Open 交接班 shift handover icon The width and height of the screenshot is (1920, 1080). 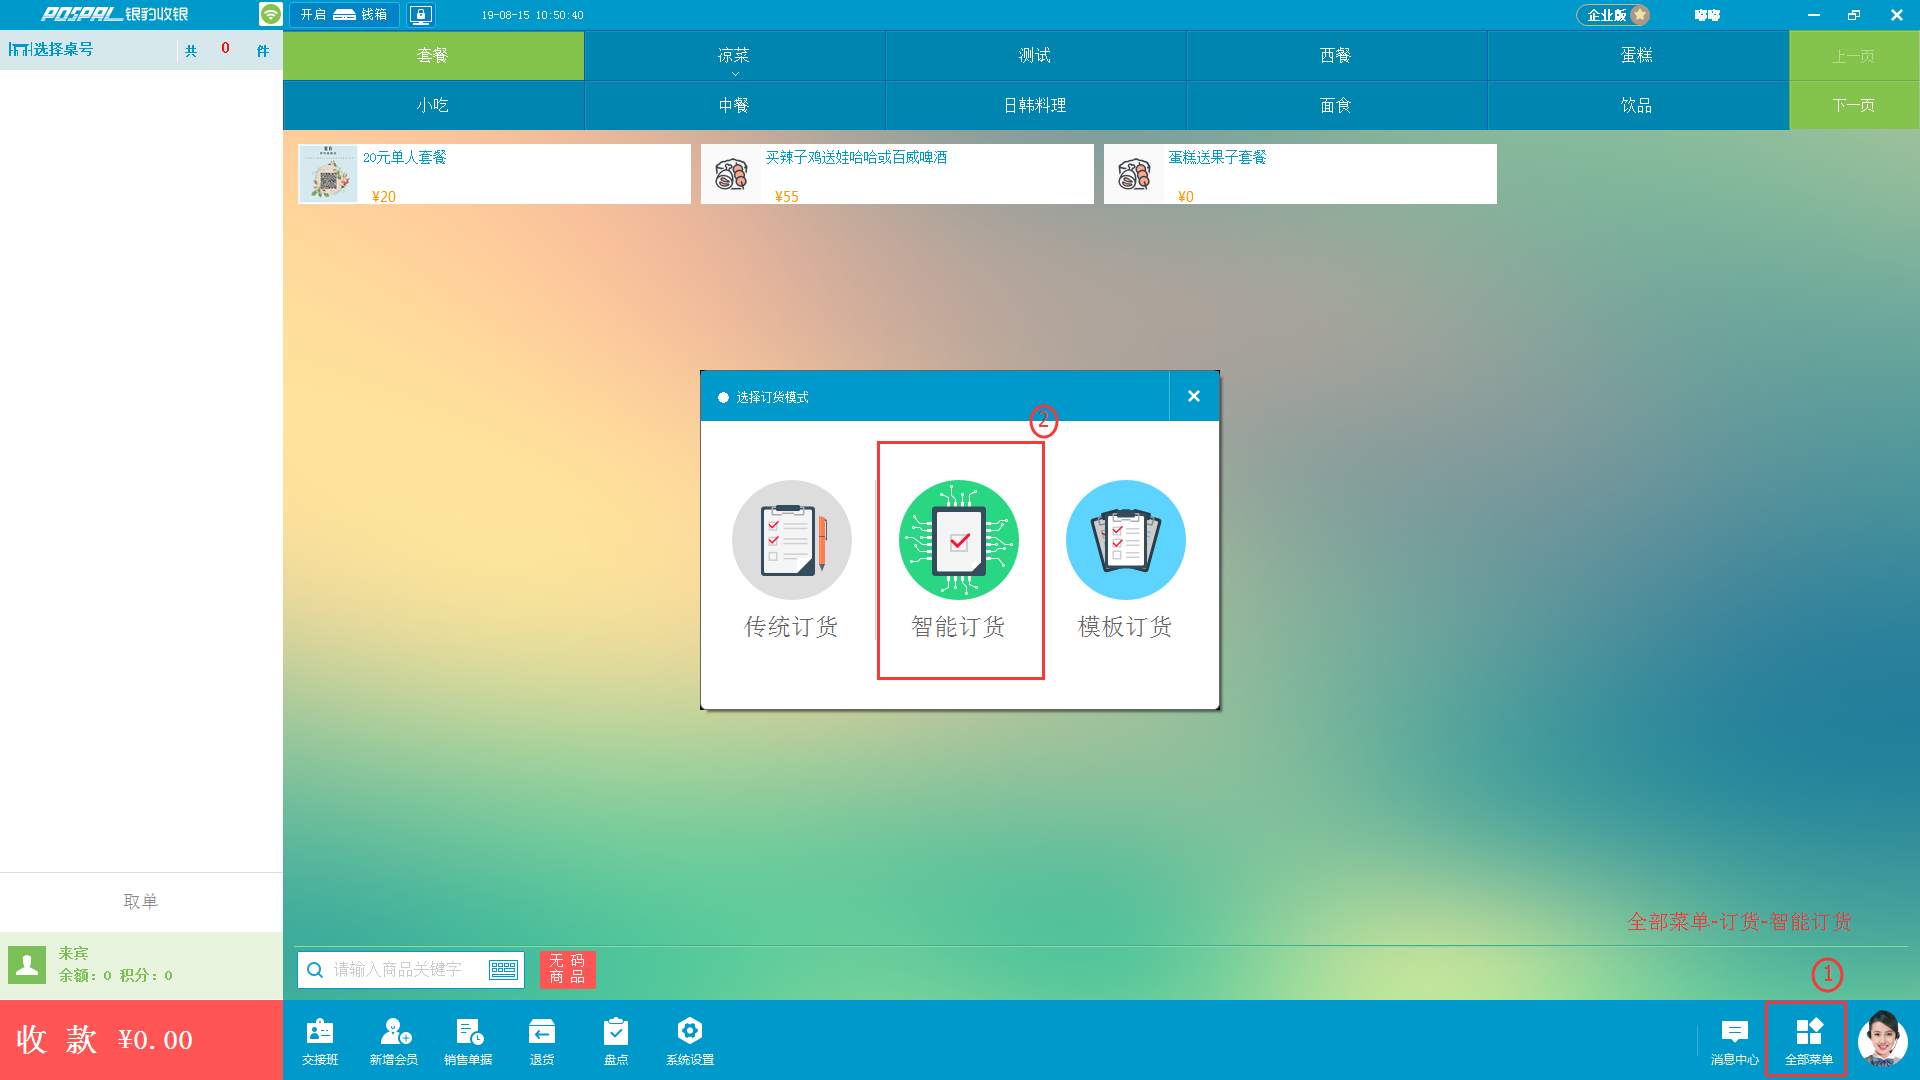pyautogui.click(x=320, y=1040)
